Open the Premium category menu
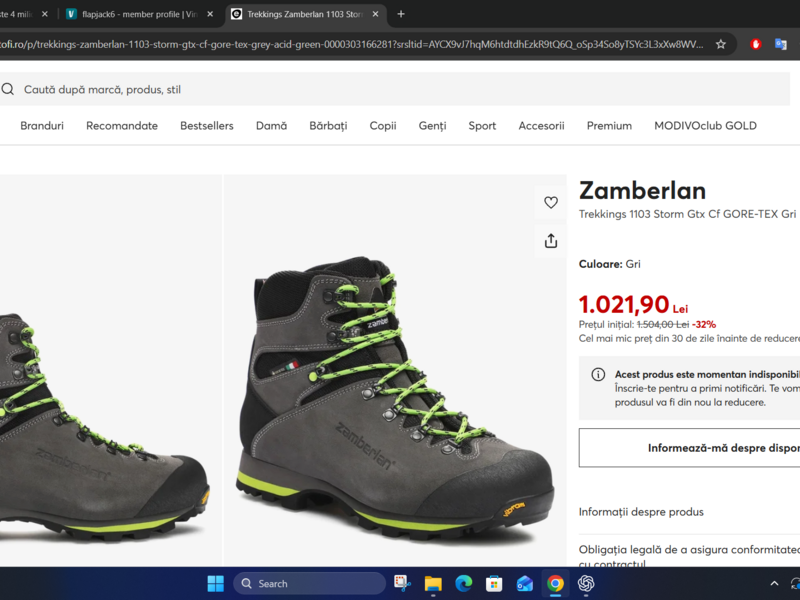Screen dimensions: 800x600 pos(609,126)
